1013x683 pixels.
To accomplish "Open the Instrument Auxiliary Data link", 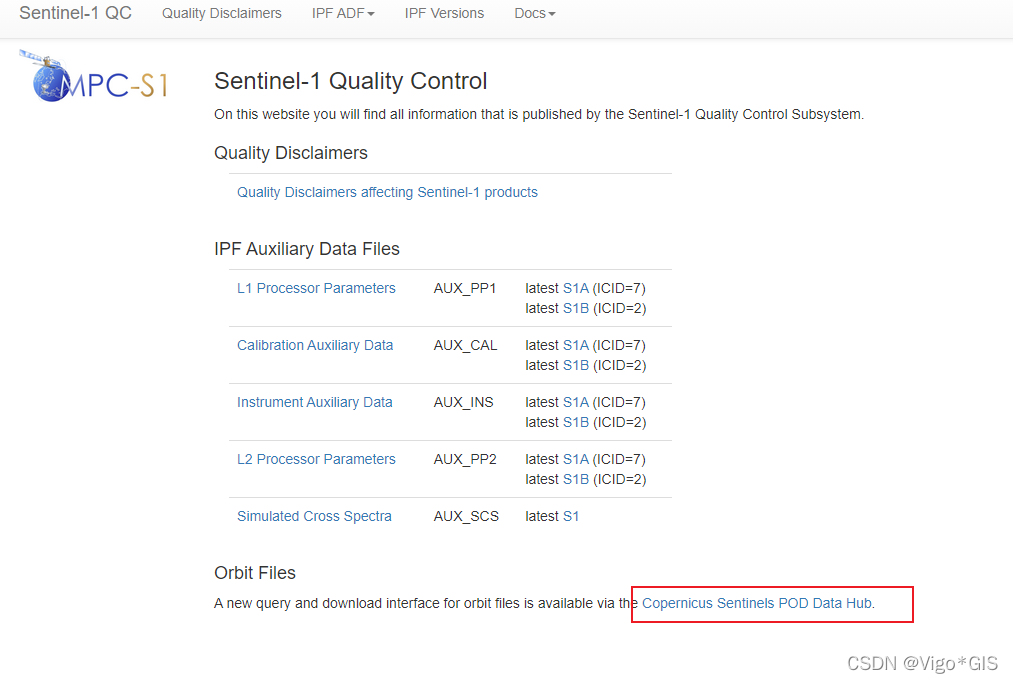I will click(x=315, y=402).
